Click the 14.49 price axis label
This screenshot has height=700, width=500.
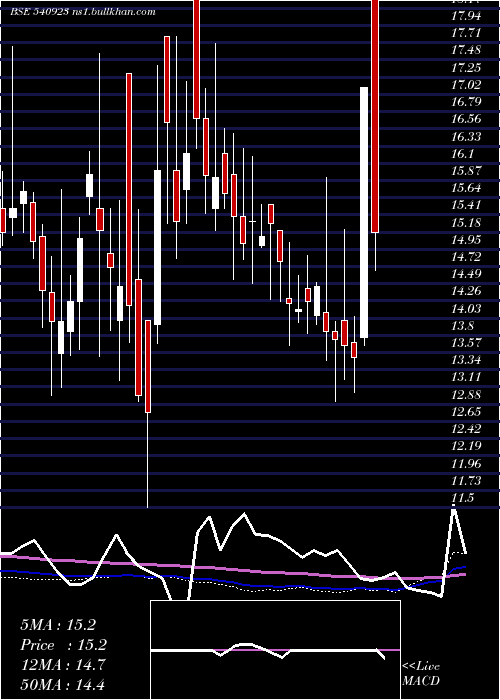[x=466, y=274]
